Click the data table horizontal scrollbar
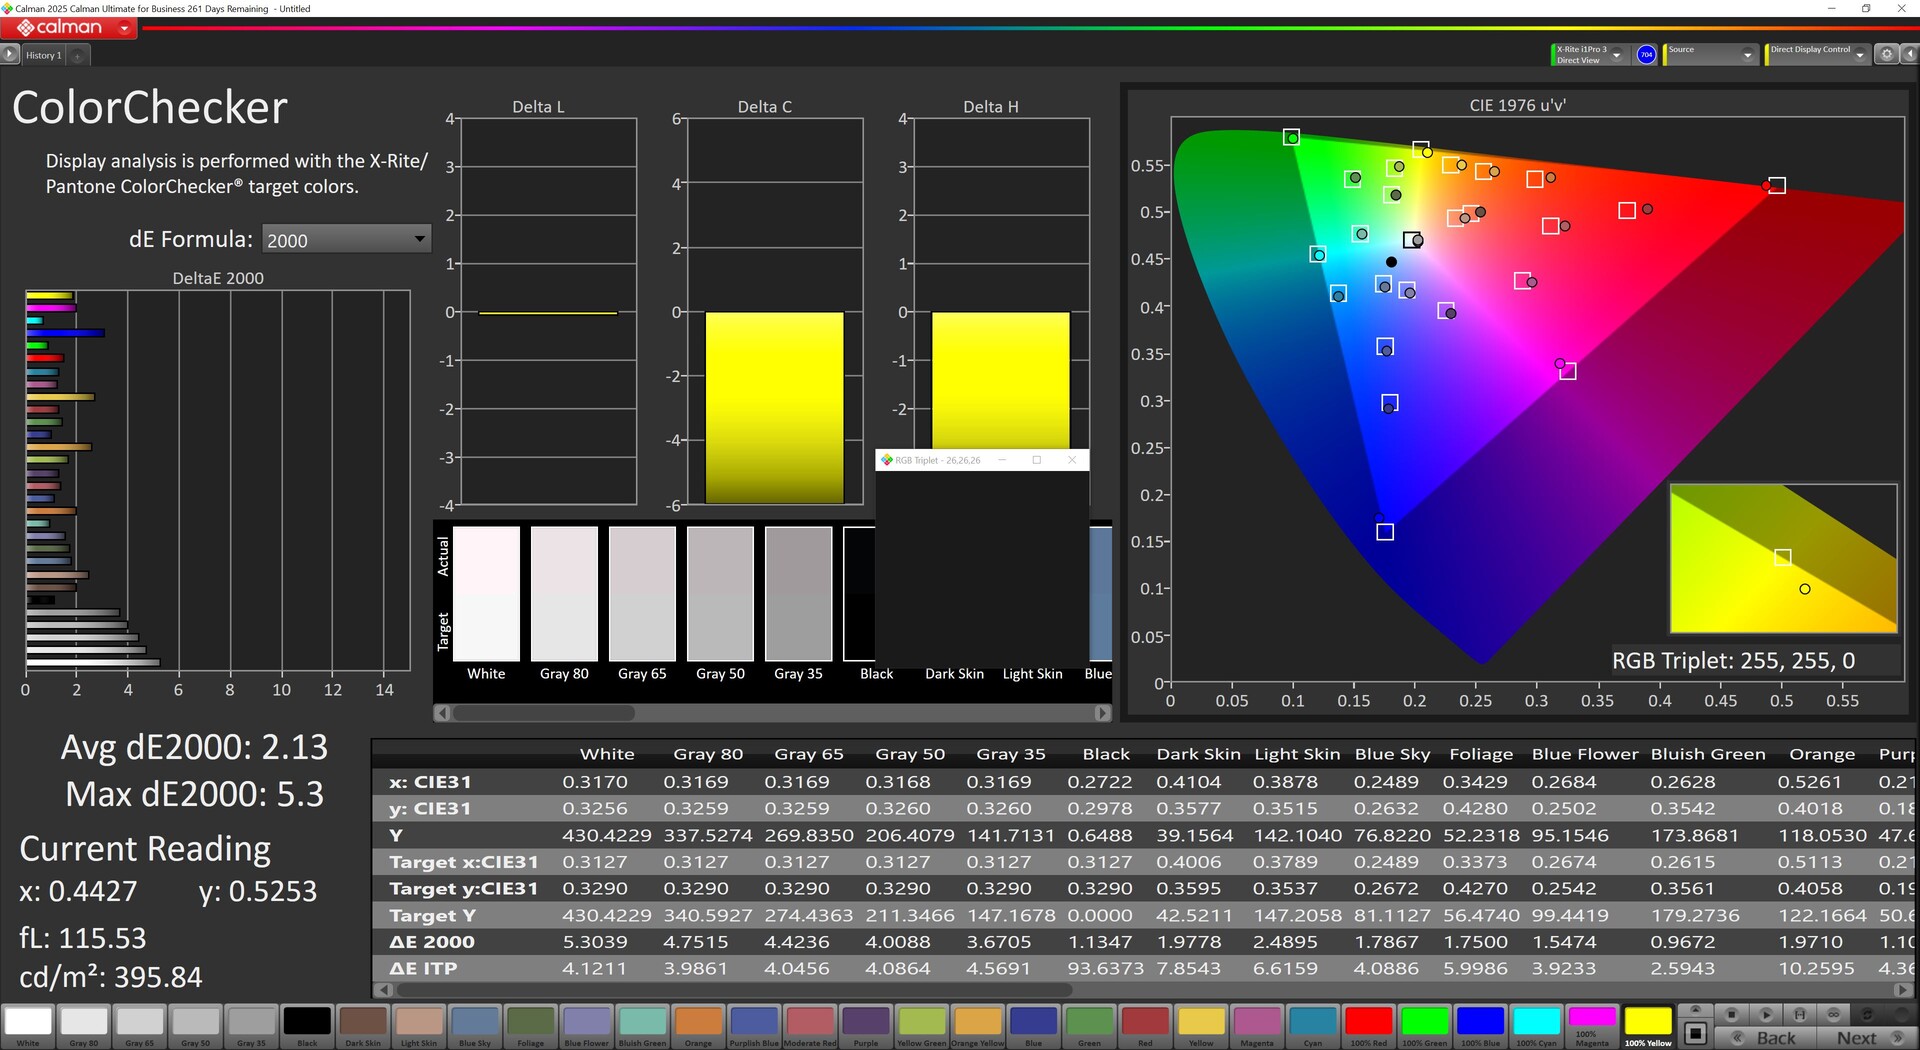Screen dimensions: 1920x1050 coord(735,990)
